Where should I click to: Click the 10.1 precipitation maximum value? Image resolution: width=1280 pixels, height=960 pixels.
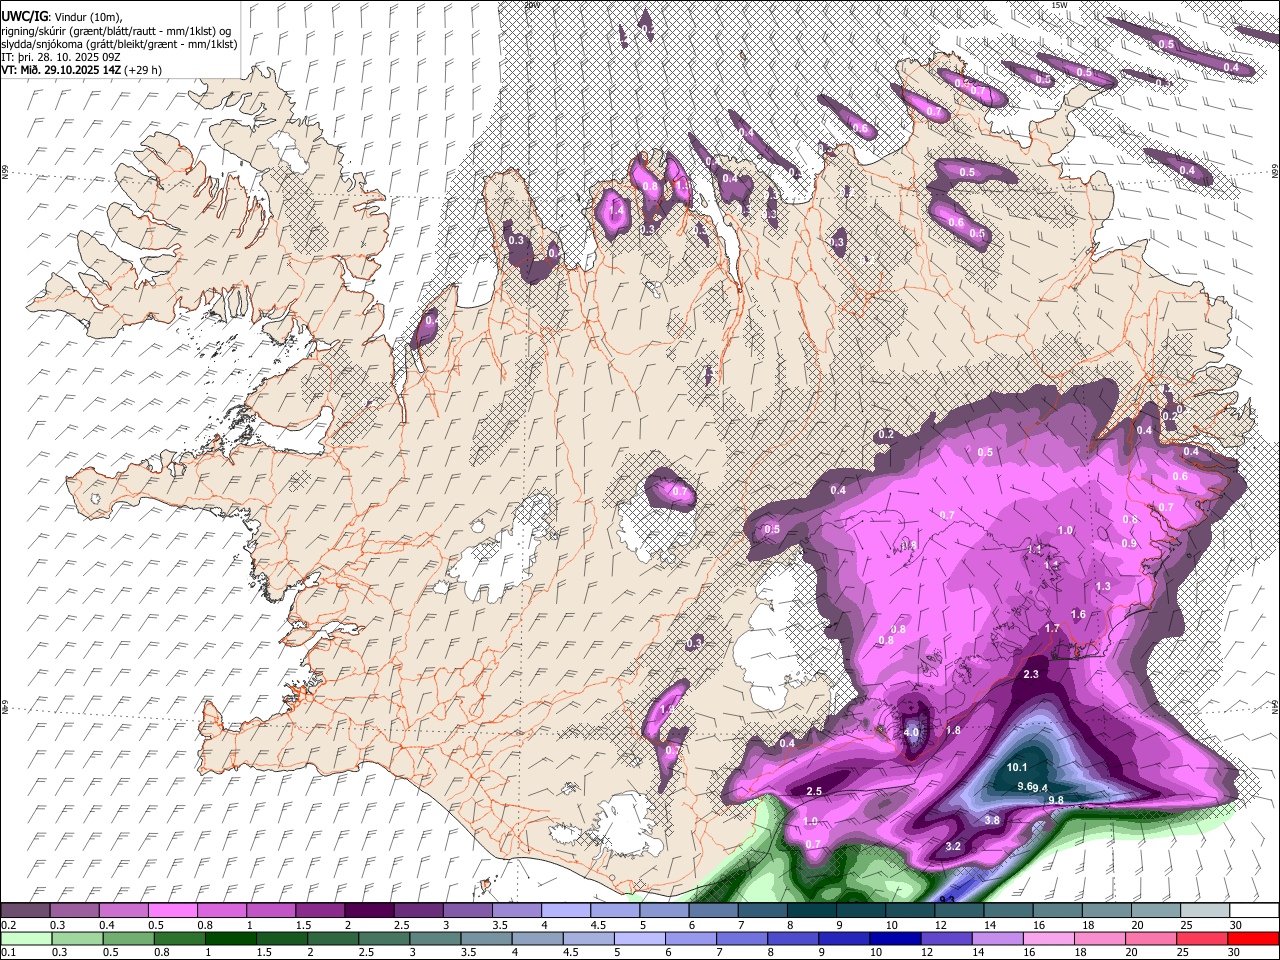(x=1017, y=767)
